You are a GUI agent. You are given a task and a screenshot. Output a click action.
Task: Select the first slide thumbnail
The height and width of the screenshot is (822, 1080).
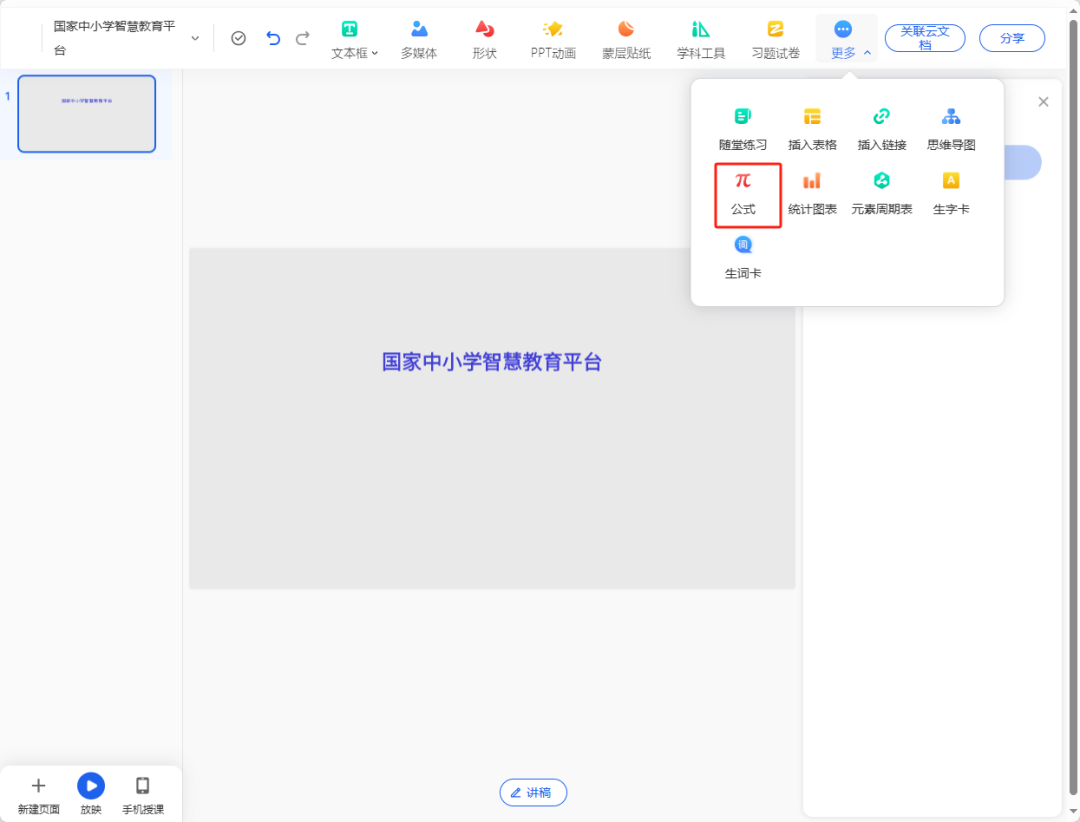pos(86,113)
